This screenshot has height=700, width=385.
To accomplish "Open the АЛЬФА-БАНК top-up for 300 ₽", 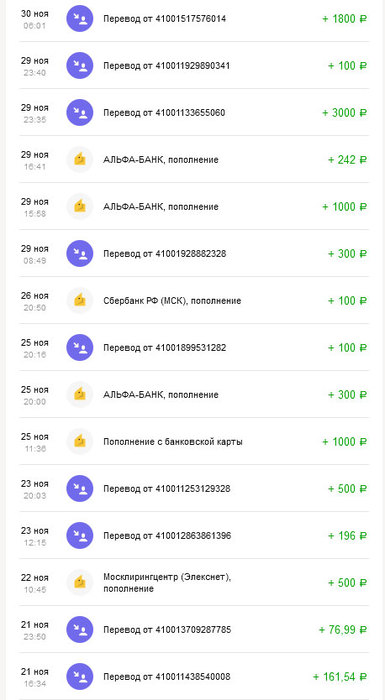I will coord(194,395).
